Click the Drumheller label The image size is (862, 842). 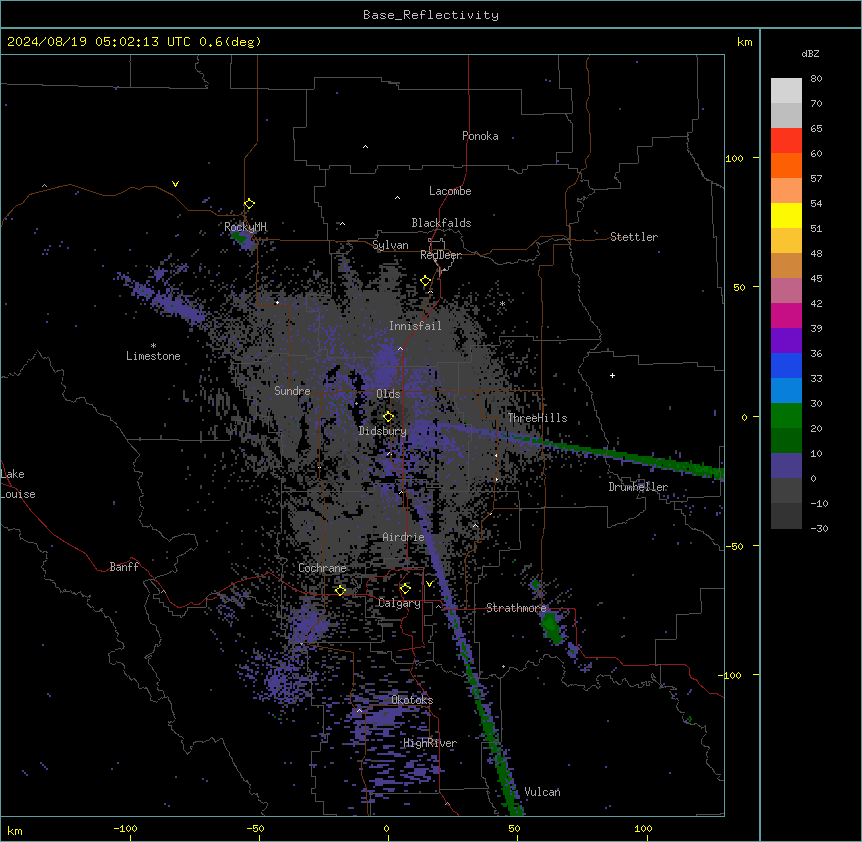pos(638,487)
